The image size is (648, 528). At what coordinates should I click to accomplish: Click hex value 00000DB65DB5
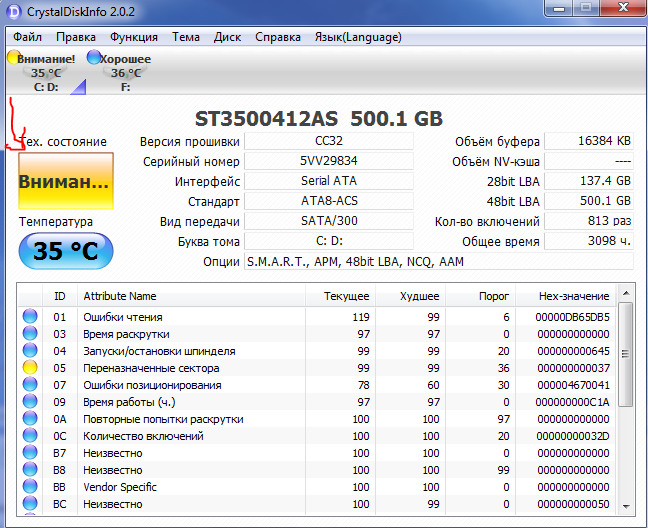pyautogui.click(x=572, y=317)
